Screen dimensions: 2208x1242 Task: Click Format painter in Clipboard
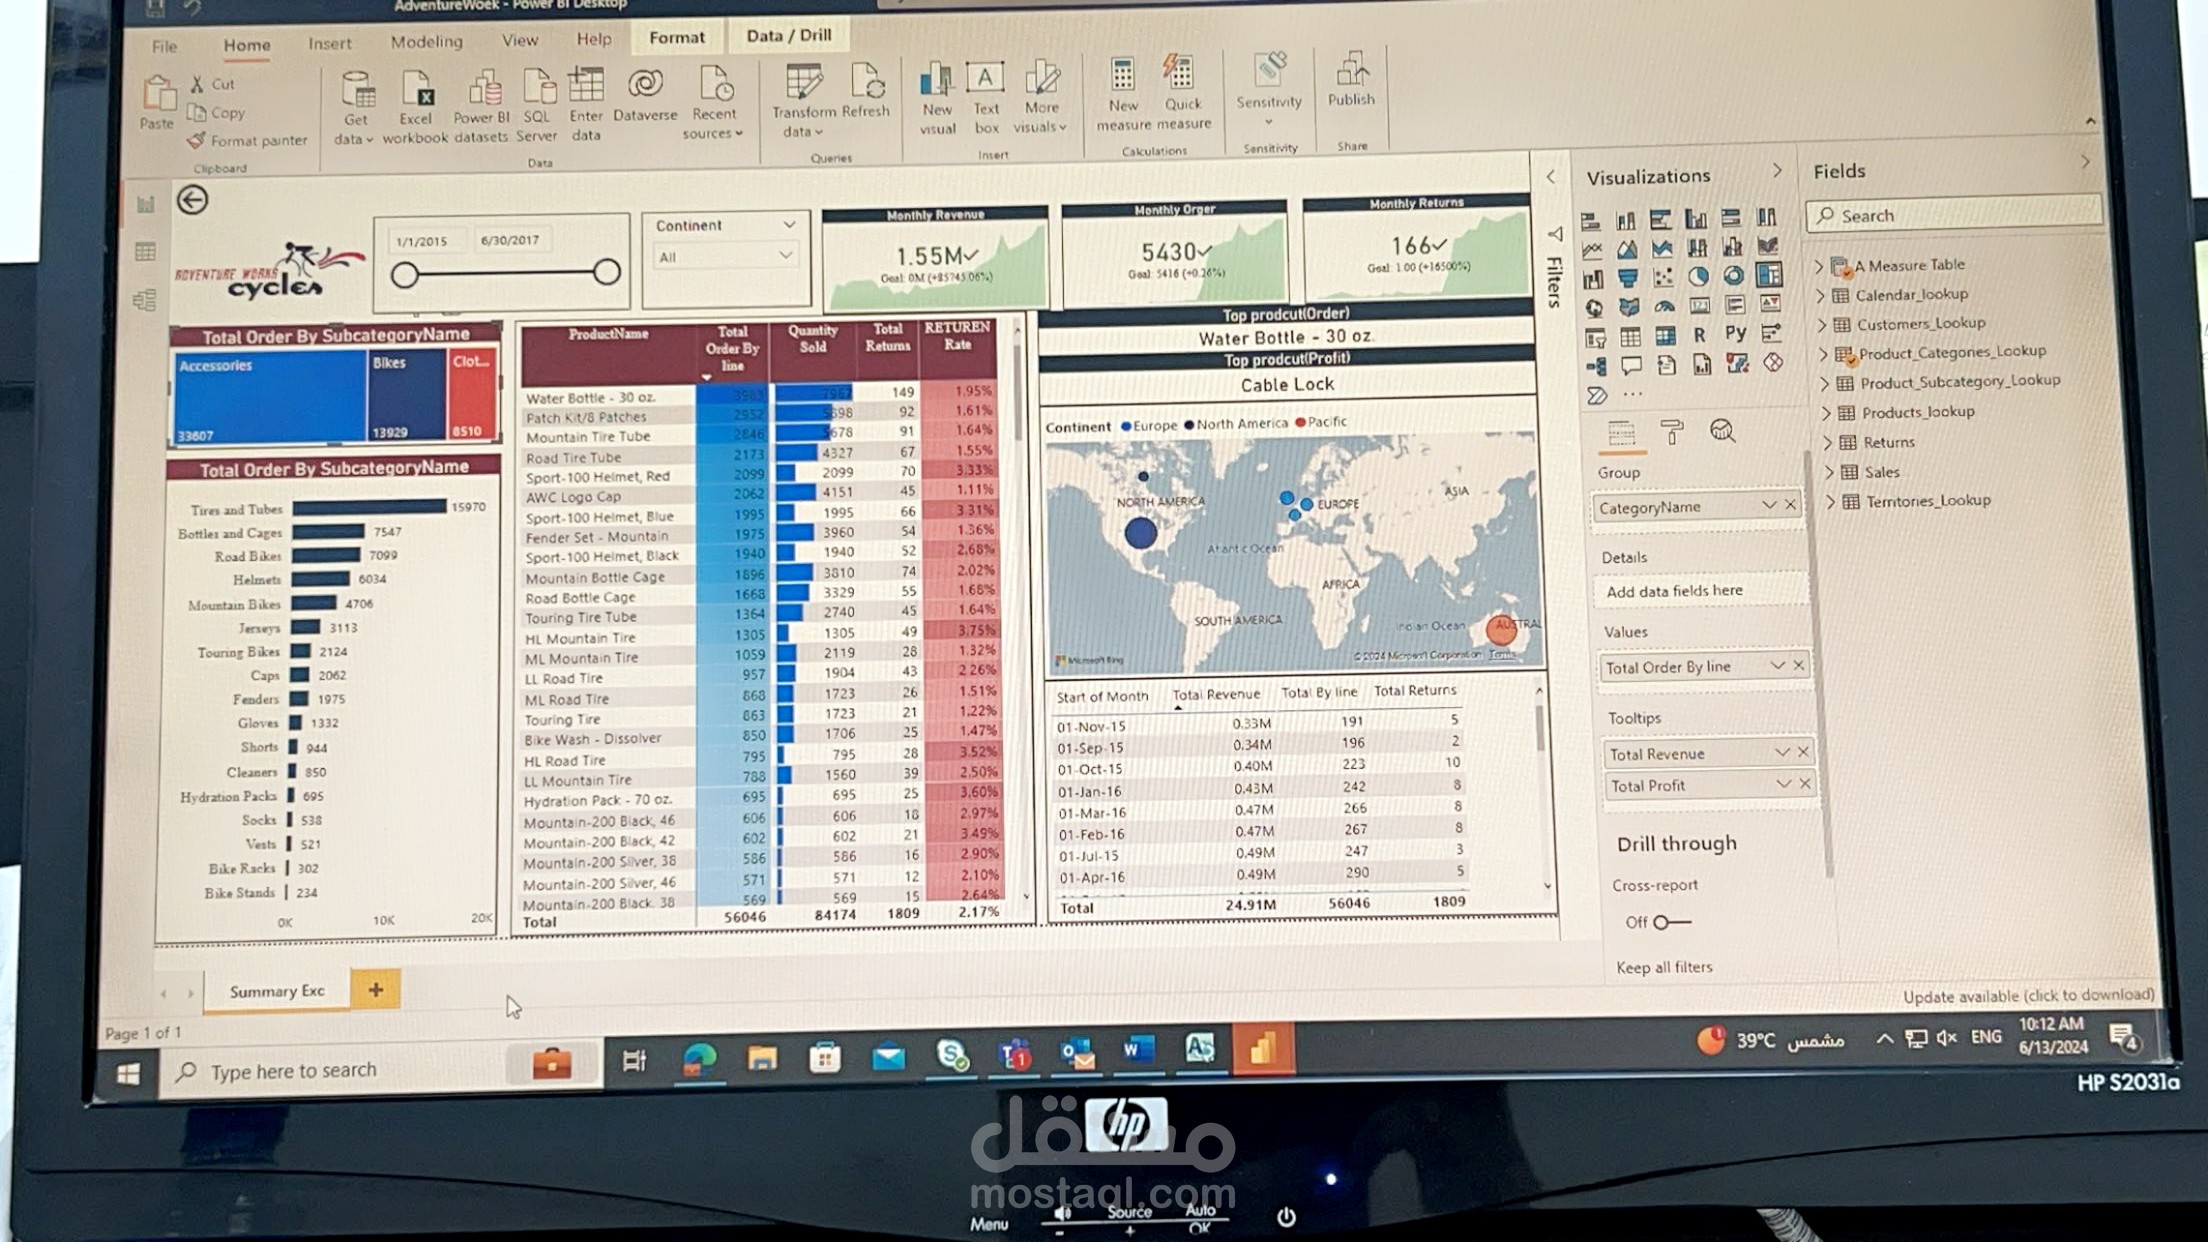coord(247,141)
